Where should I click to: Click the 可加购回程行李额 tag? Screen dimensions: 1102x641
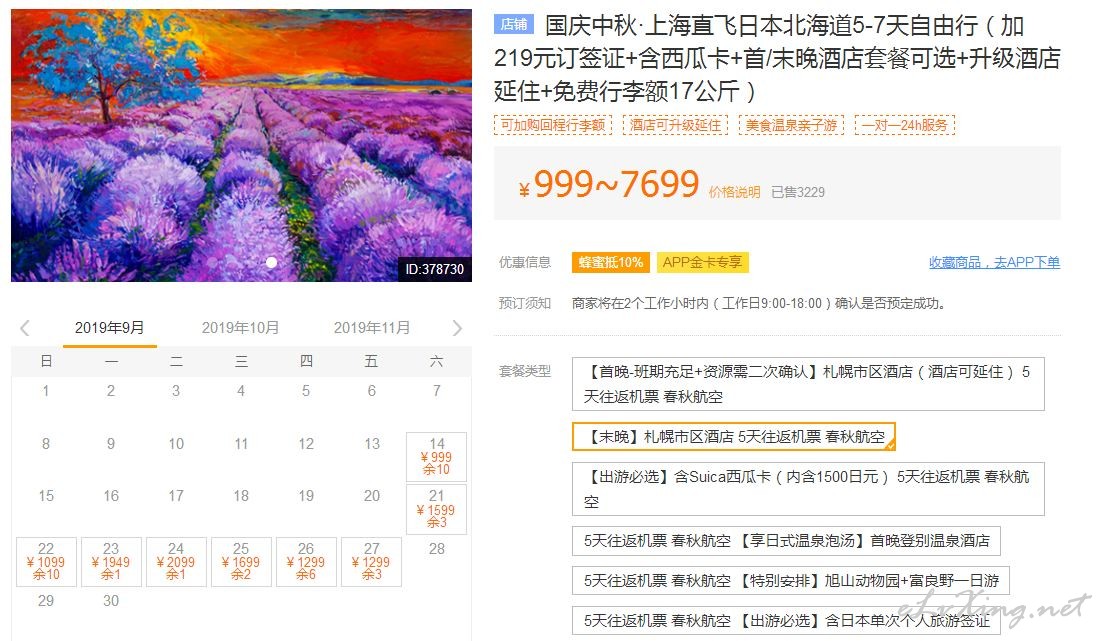pos(553,125)
